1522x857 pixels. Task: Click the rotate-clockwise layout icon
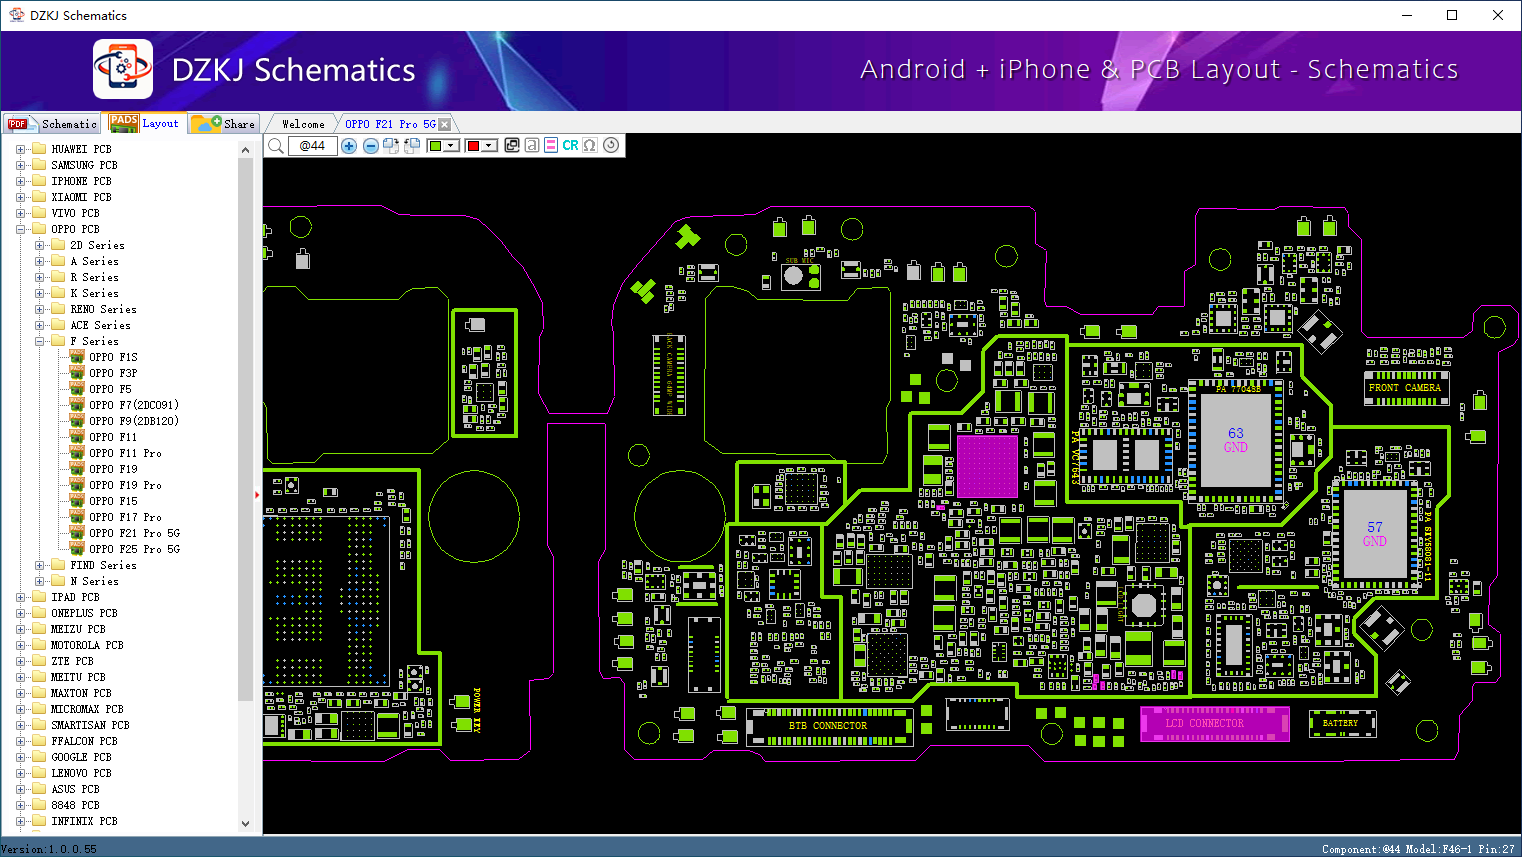click(391, 146)
